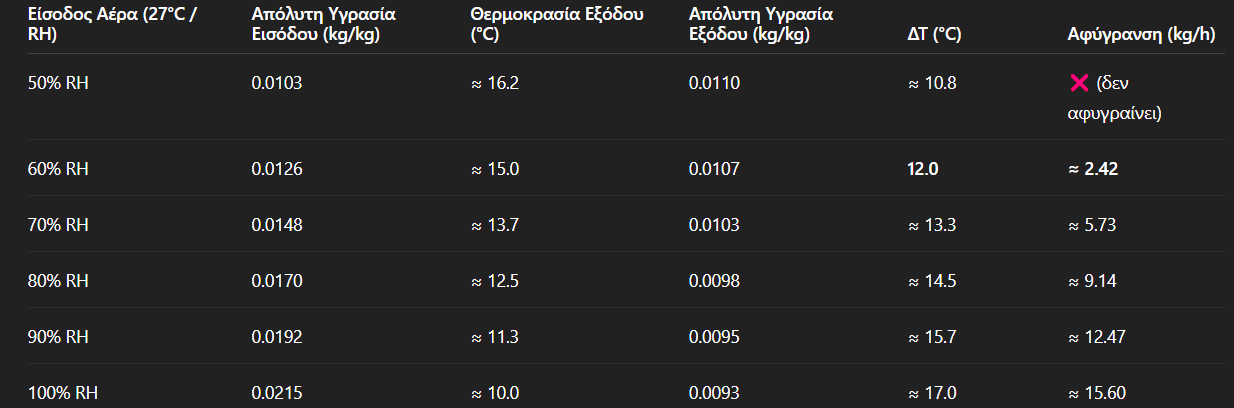This screenshot has height=408, width=1234.
Task: Select the 'Απόλυτη Υγρασία Εξόδου (kg/kg)' header
Action: point(761,25)
